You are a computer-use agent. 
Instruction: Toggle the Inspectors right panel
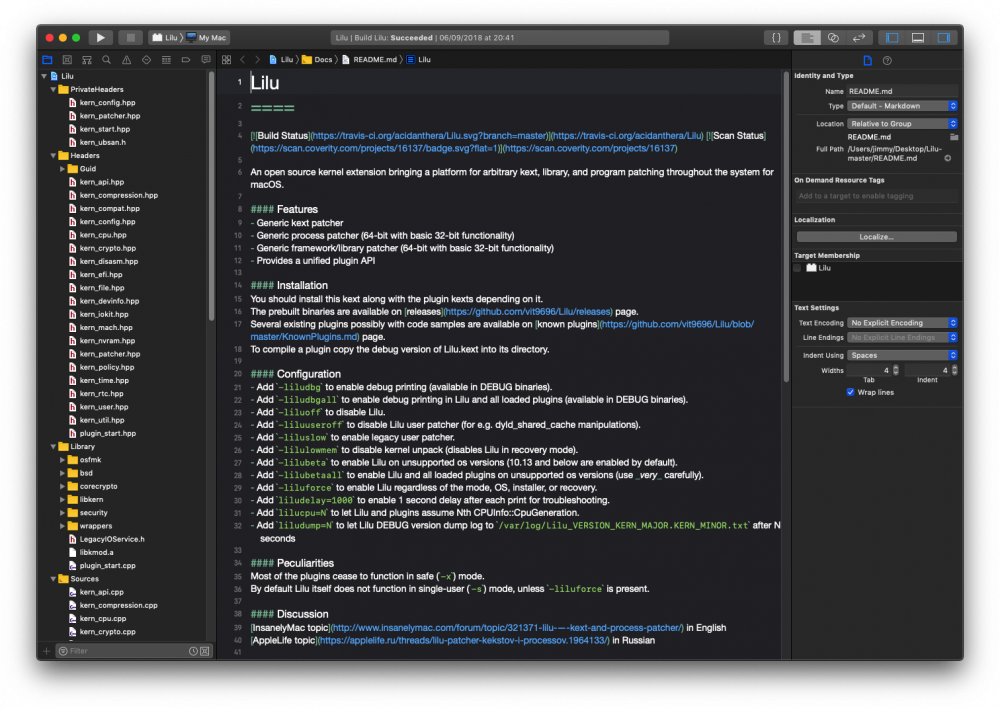944,38
